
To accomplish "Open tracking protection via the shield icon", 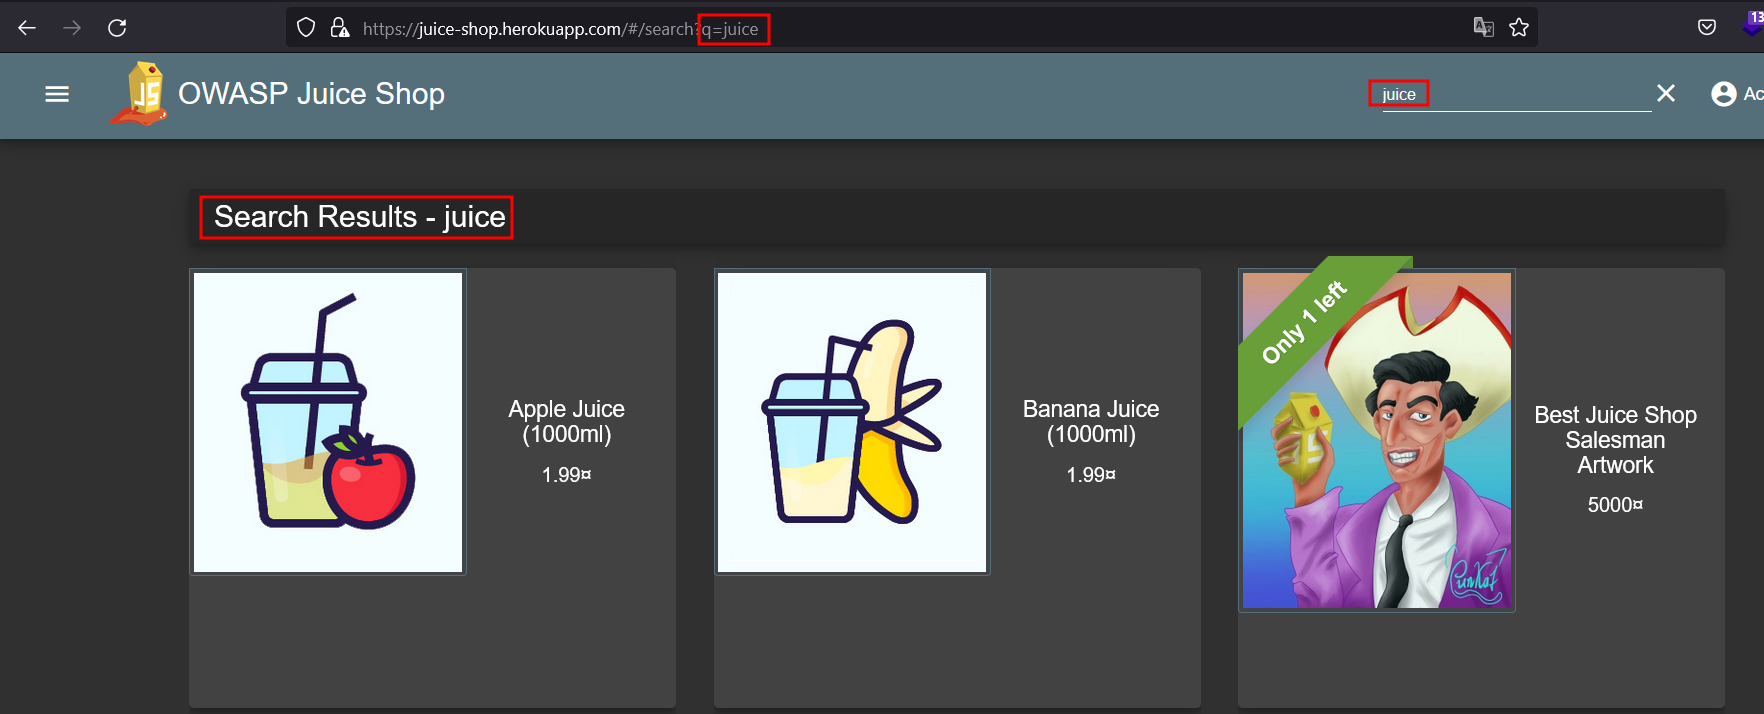I will [307, 28].
